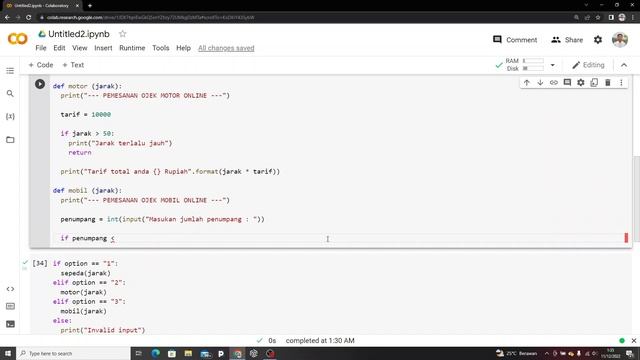
Task: Share the notebook
Action: [567, 40]
